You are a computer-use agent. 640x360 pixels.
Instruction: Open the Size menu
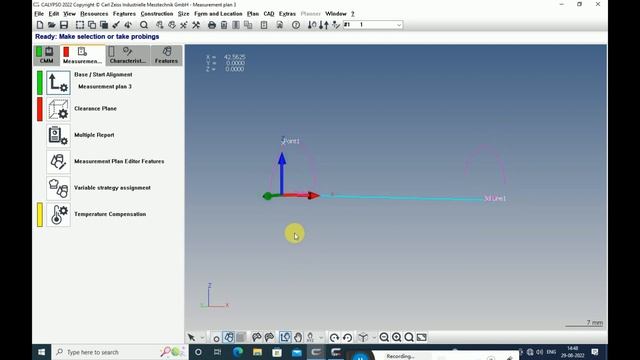[x=184, y=14]
